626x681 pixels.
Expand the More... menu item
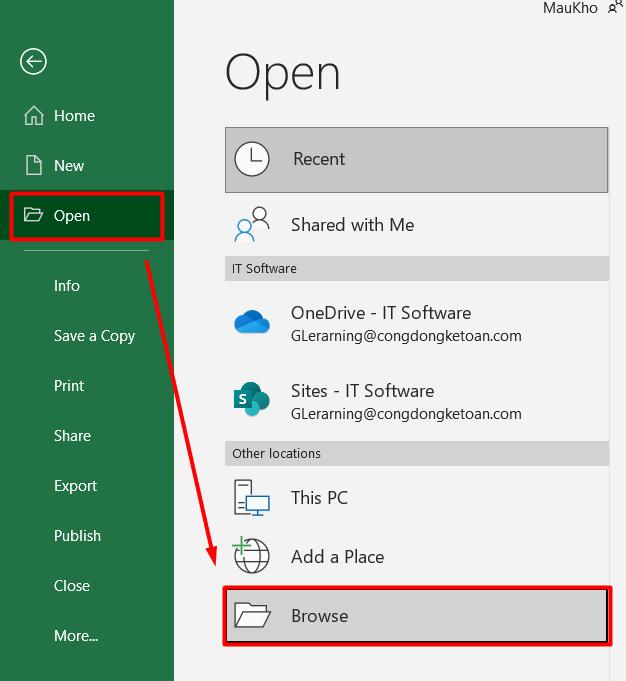(x=87, y=635)
